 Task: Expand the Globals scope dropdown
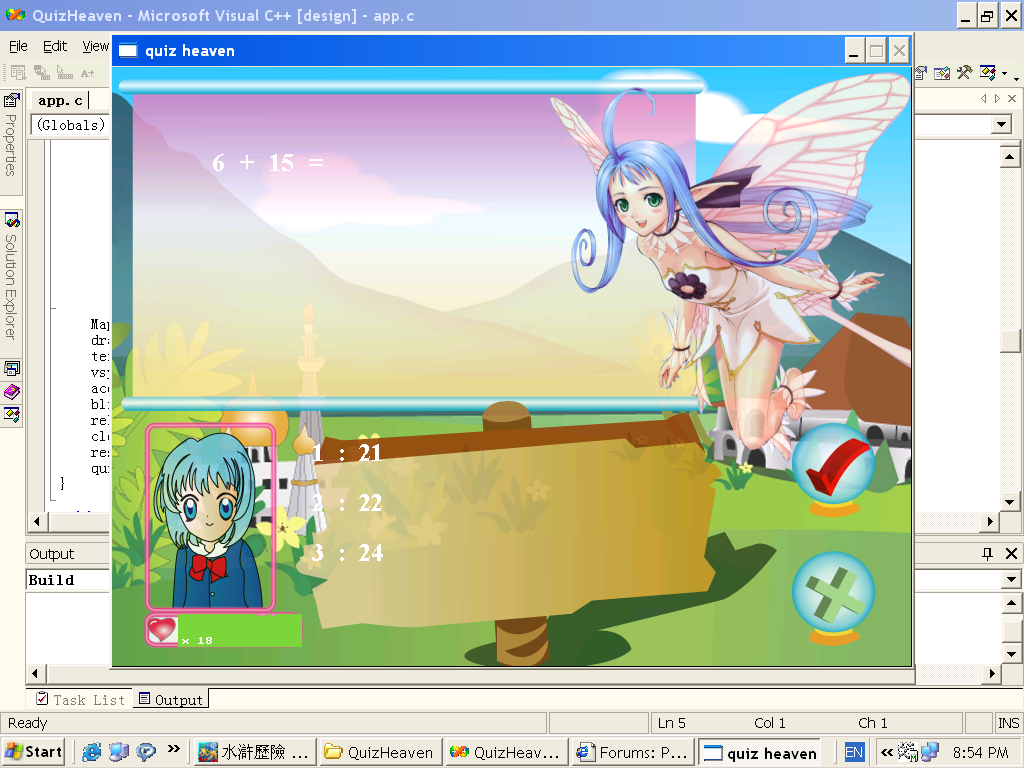coord(70,125)
